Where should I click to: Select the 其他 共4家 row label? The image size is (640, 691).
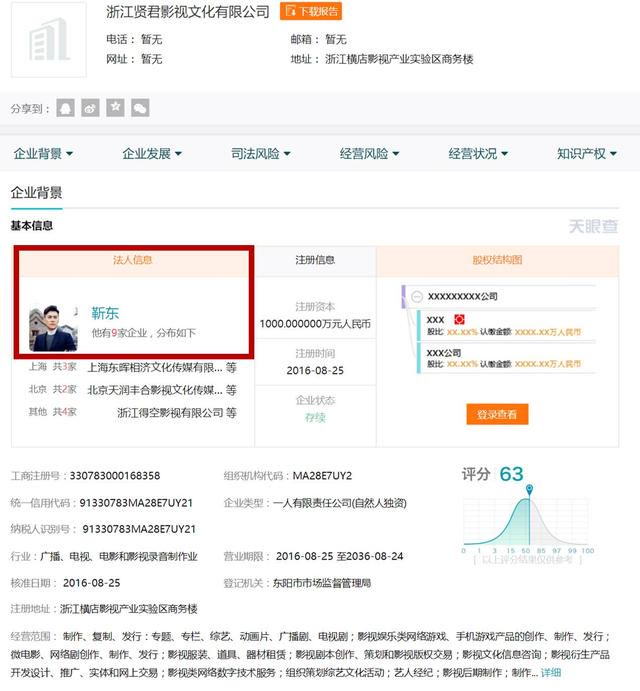click(x=52, y=412)
